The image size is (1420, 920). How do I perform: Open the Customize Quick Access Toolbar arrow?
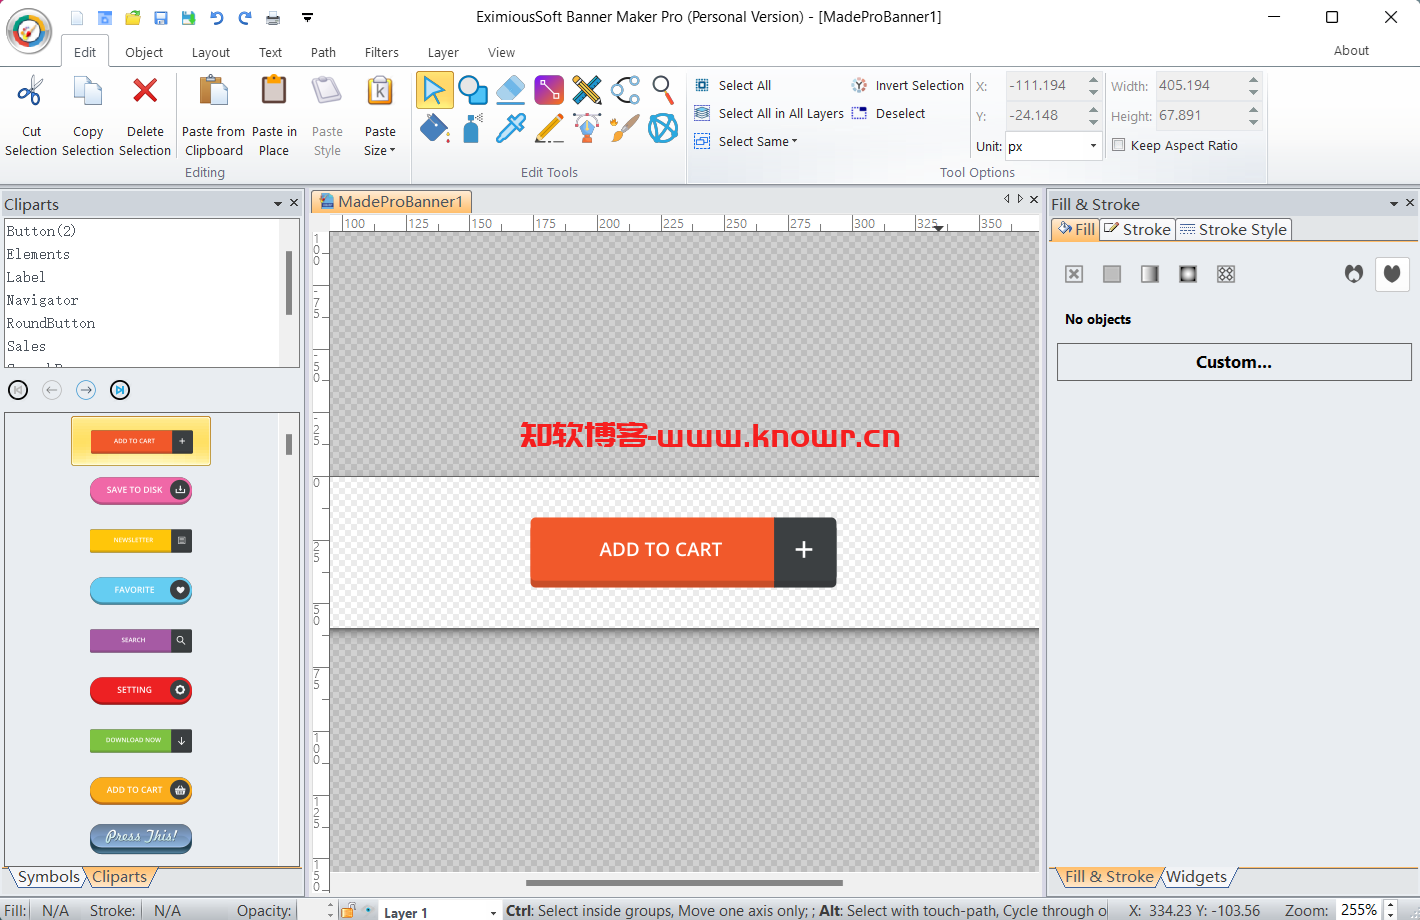[308, 18]
